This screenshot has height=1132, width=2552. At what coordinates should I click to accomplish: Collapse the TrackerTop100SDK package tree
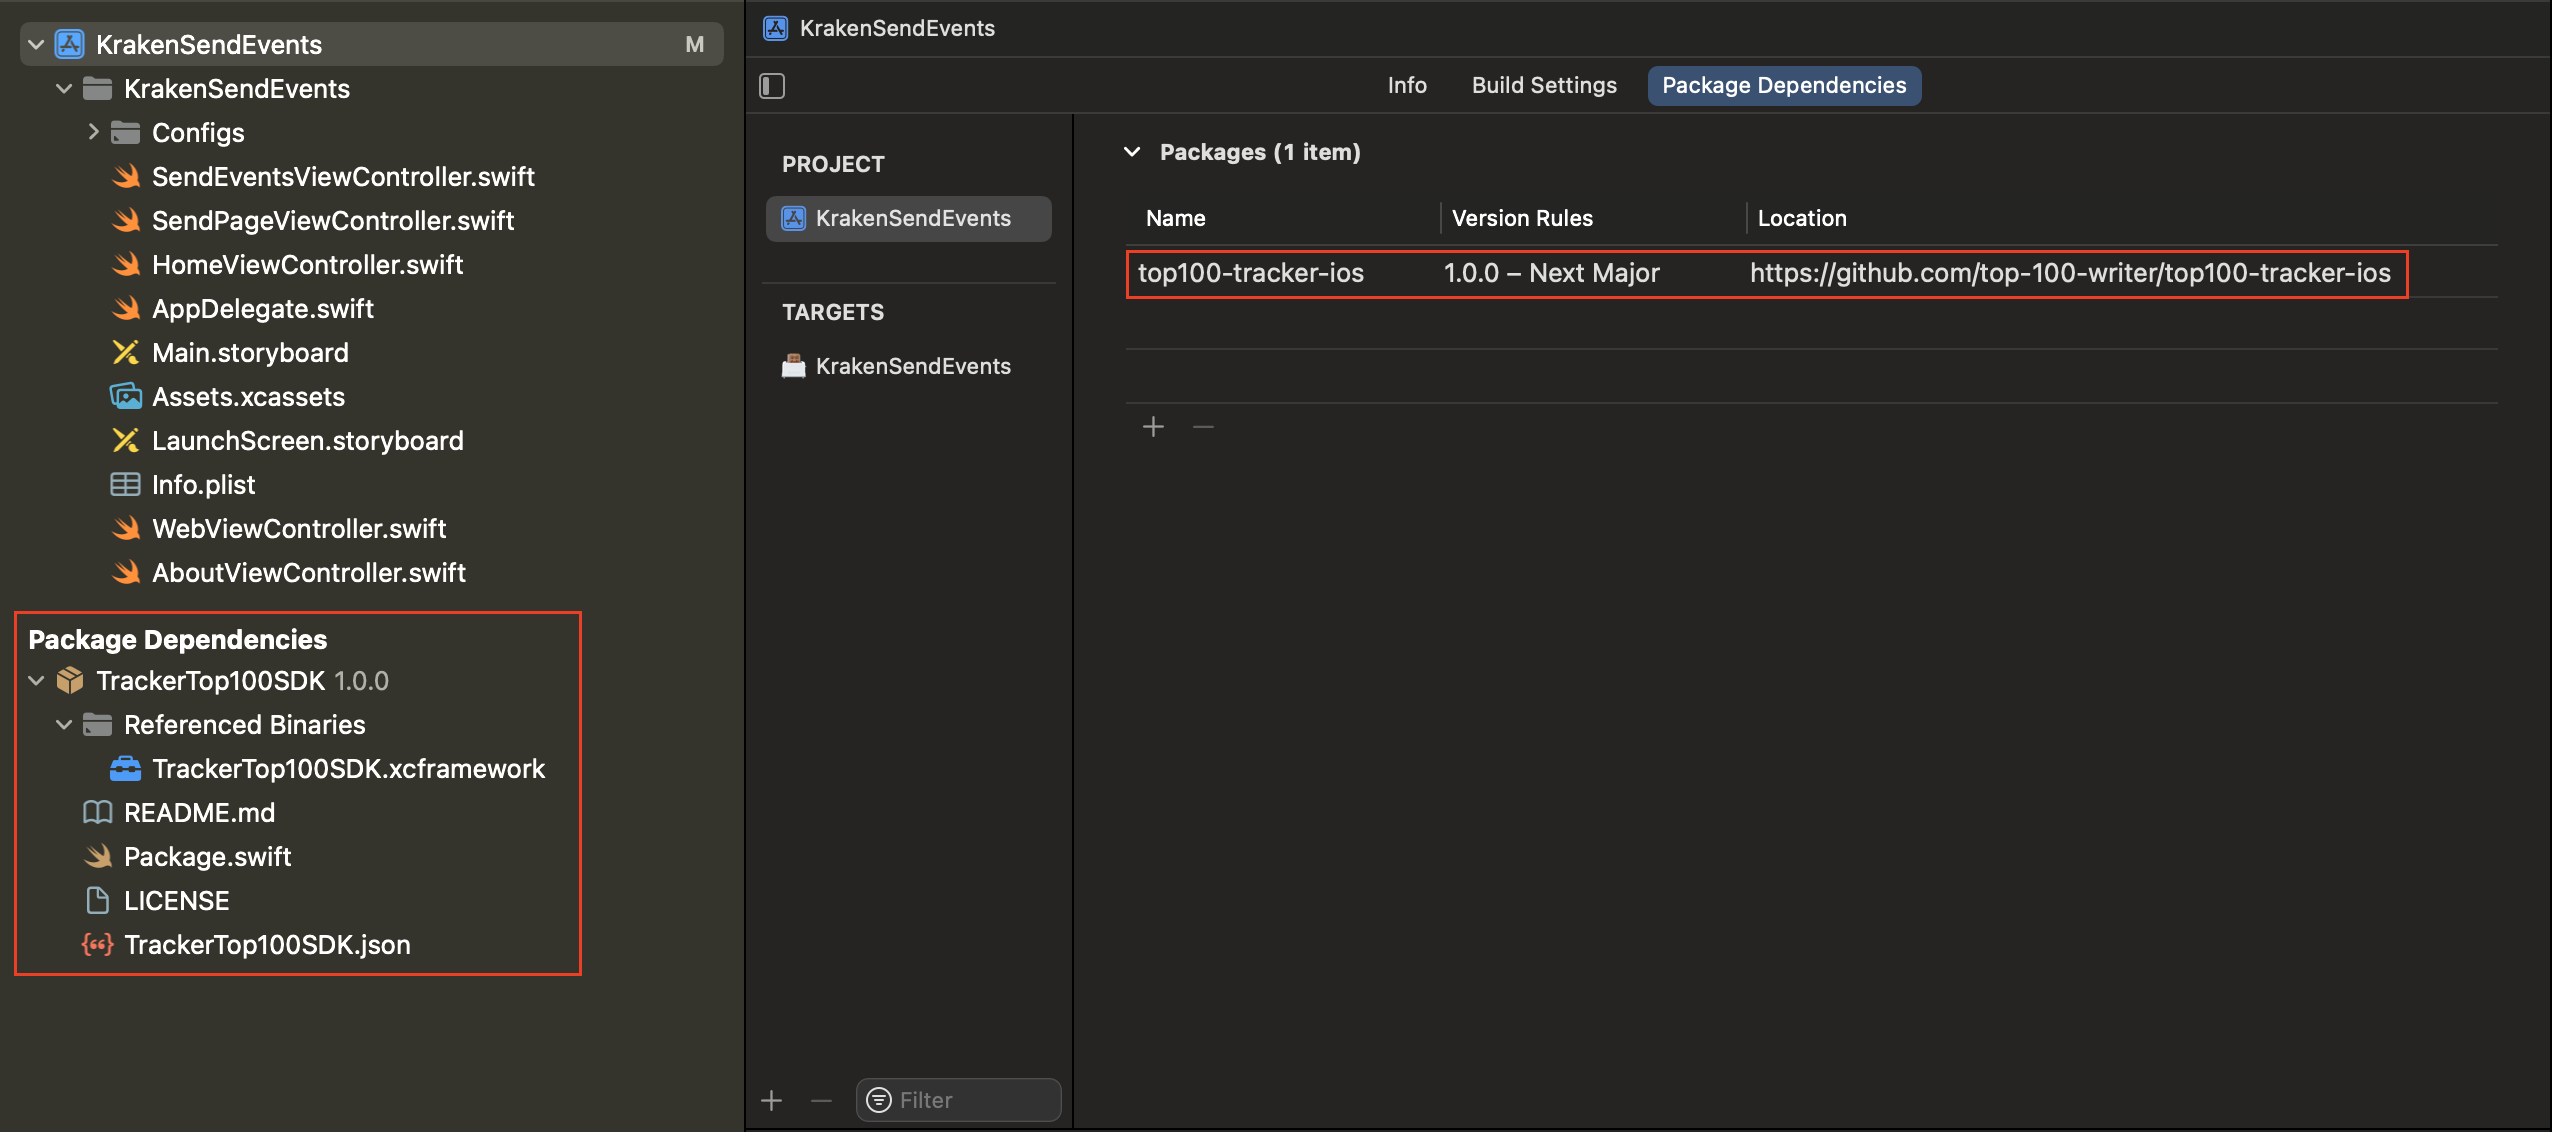(x=36, y=681)
